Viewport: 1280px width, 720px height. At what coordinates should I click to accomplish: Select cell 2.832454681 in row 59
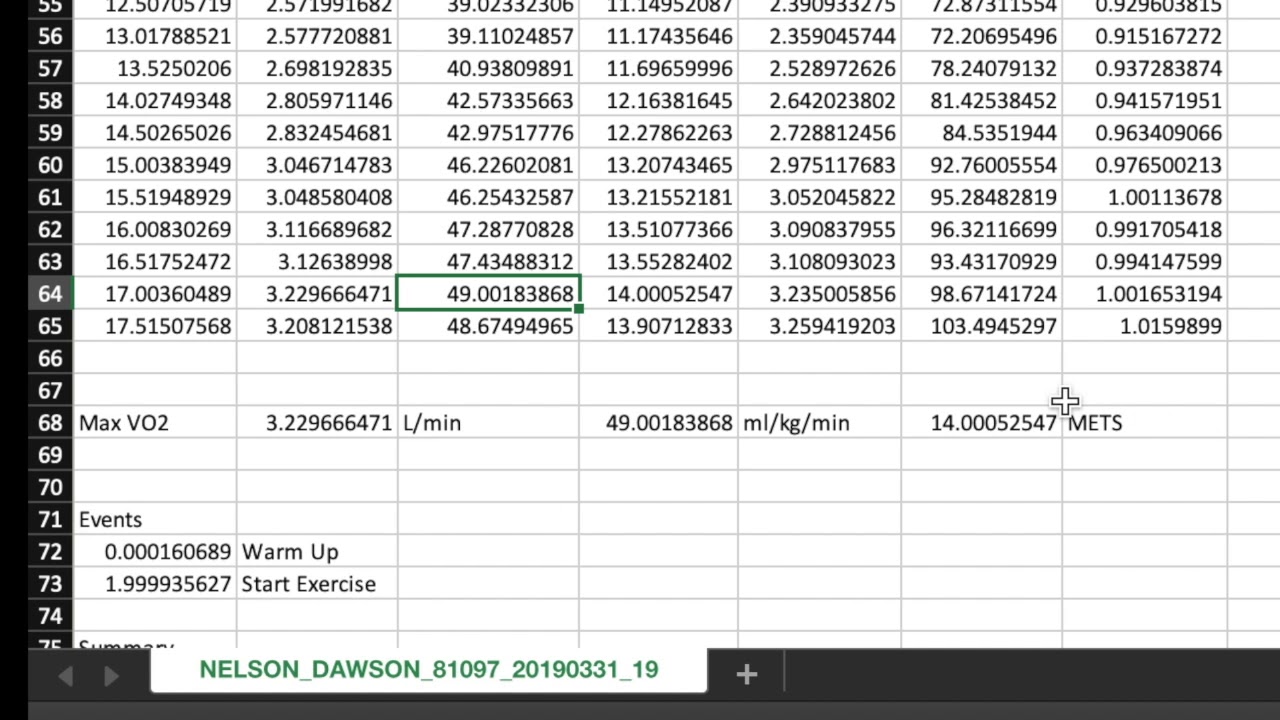point(317,133)
